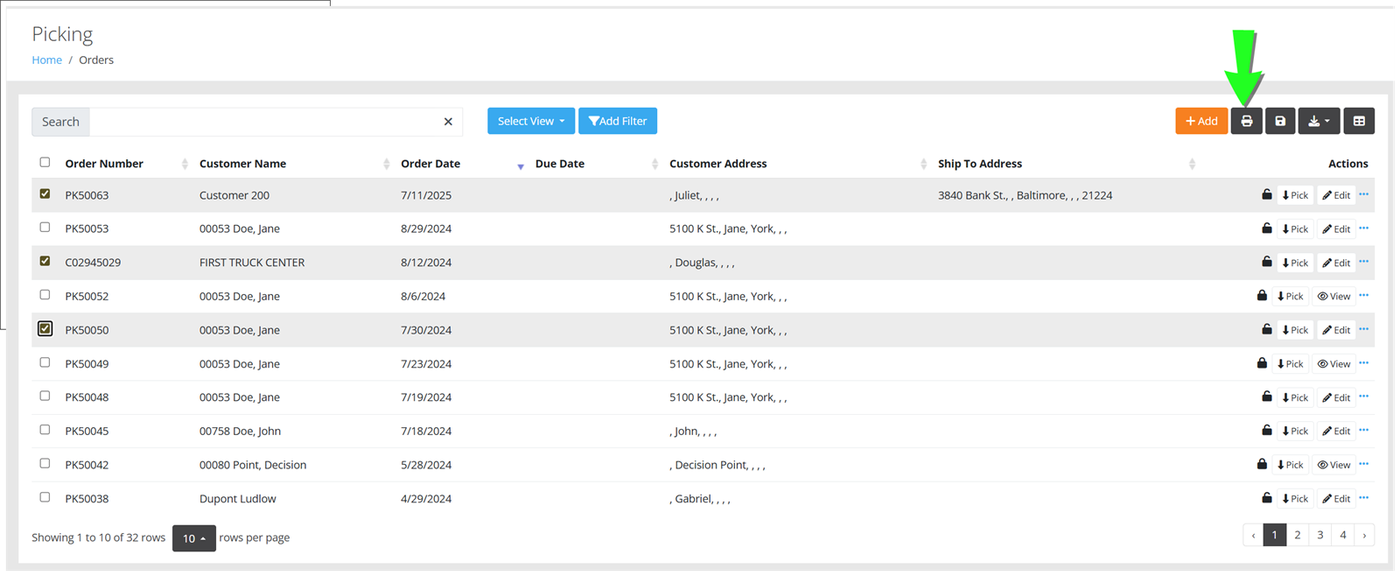Viewport: 1400px width, 576px height.
Task: Click the orange Add button
Action: tap(1201, 121)
